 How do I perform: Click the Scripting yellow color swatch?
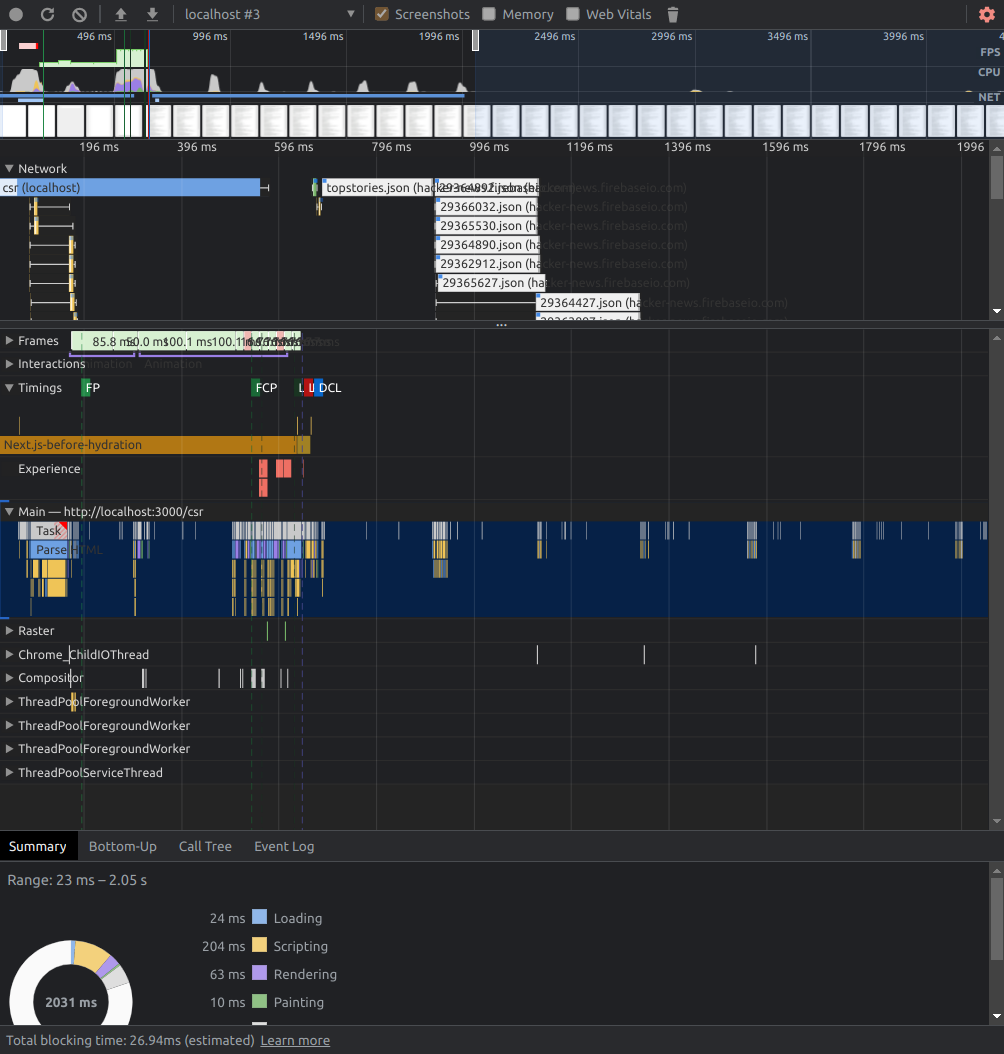(x=259, y=945)
